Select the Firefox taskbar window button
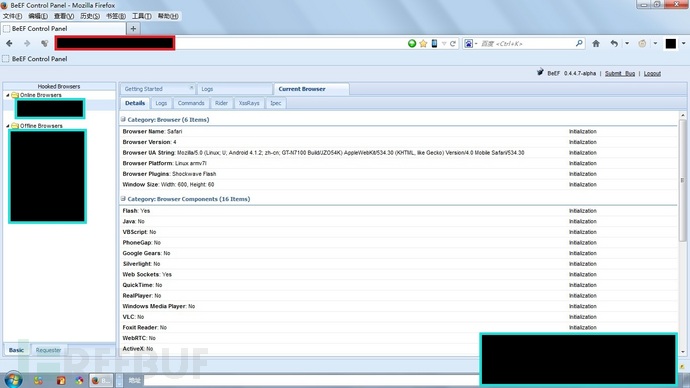 pos(101,380)
